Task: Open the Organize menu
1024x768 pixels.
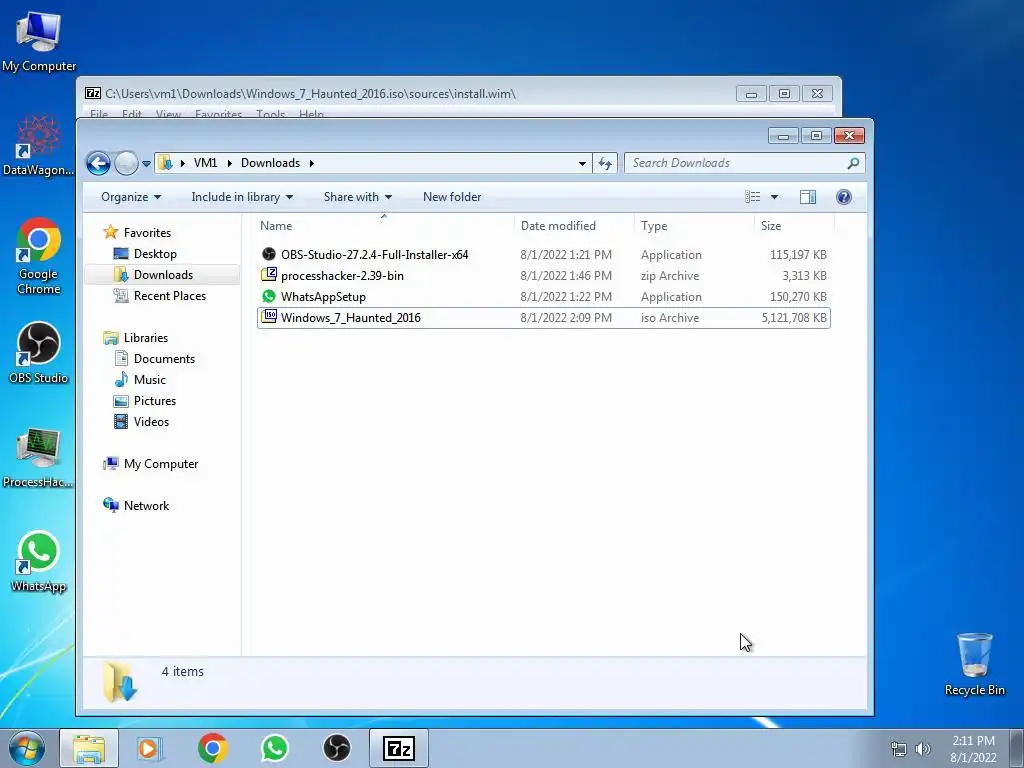Action: (x=131, y=197)
